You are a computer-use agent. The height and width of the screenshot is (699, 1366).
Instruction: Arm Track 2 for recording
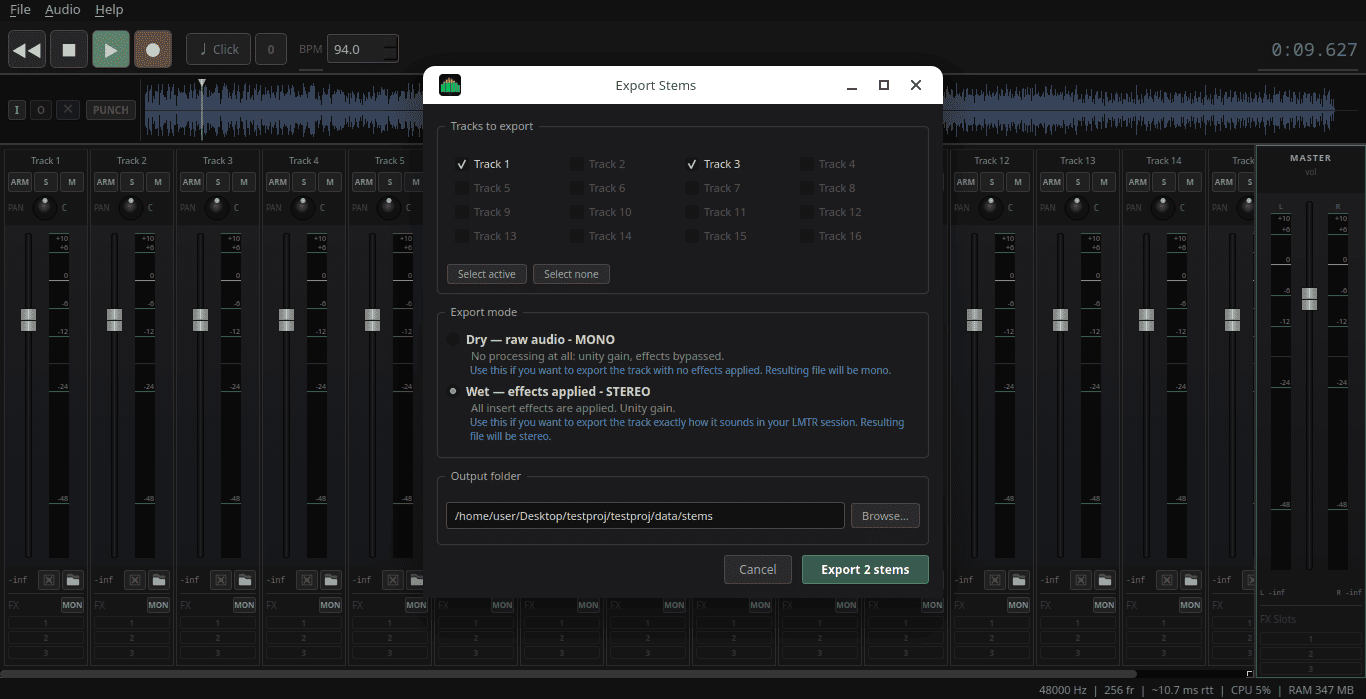pos(106,182)
